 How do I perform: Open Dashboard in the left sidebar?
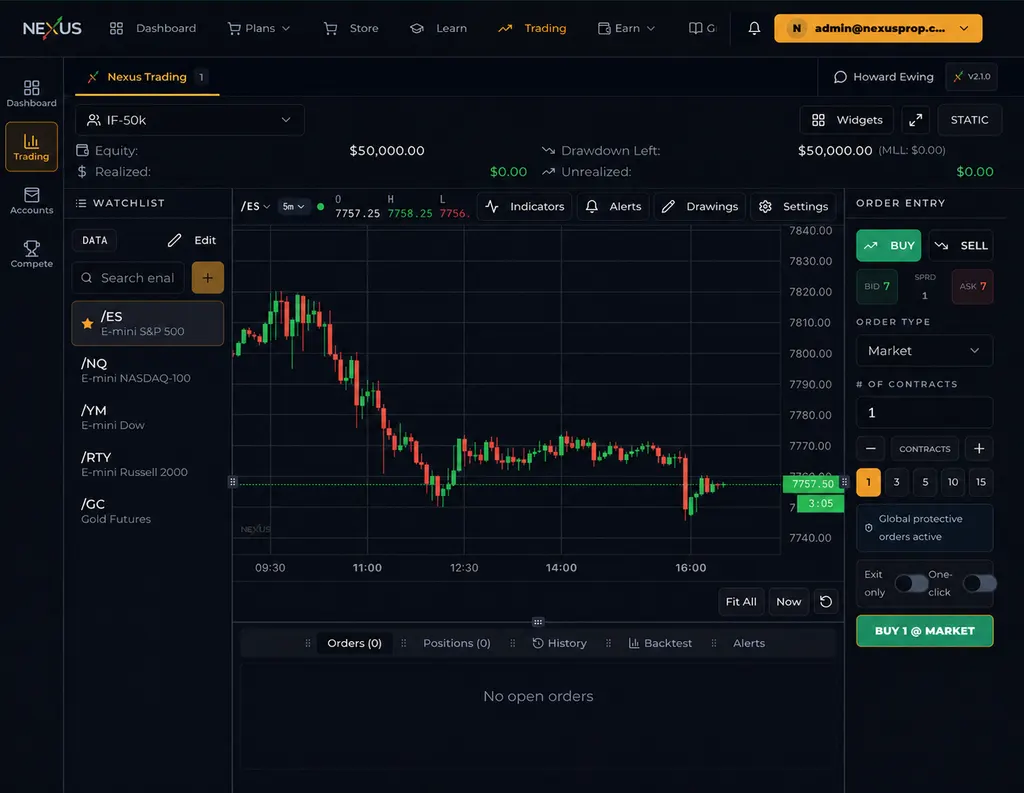pyautogui.click(x=31, y=93)
